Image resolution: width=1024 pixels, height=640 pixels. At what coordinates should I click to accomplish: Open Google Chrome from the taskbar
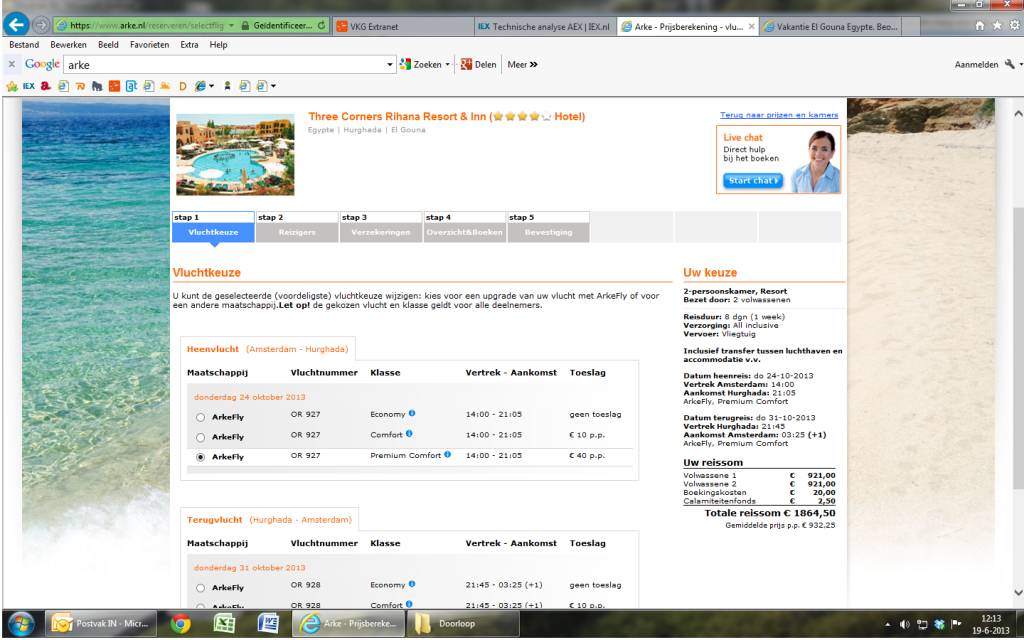click(x=181, y=624)
